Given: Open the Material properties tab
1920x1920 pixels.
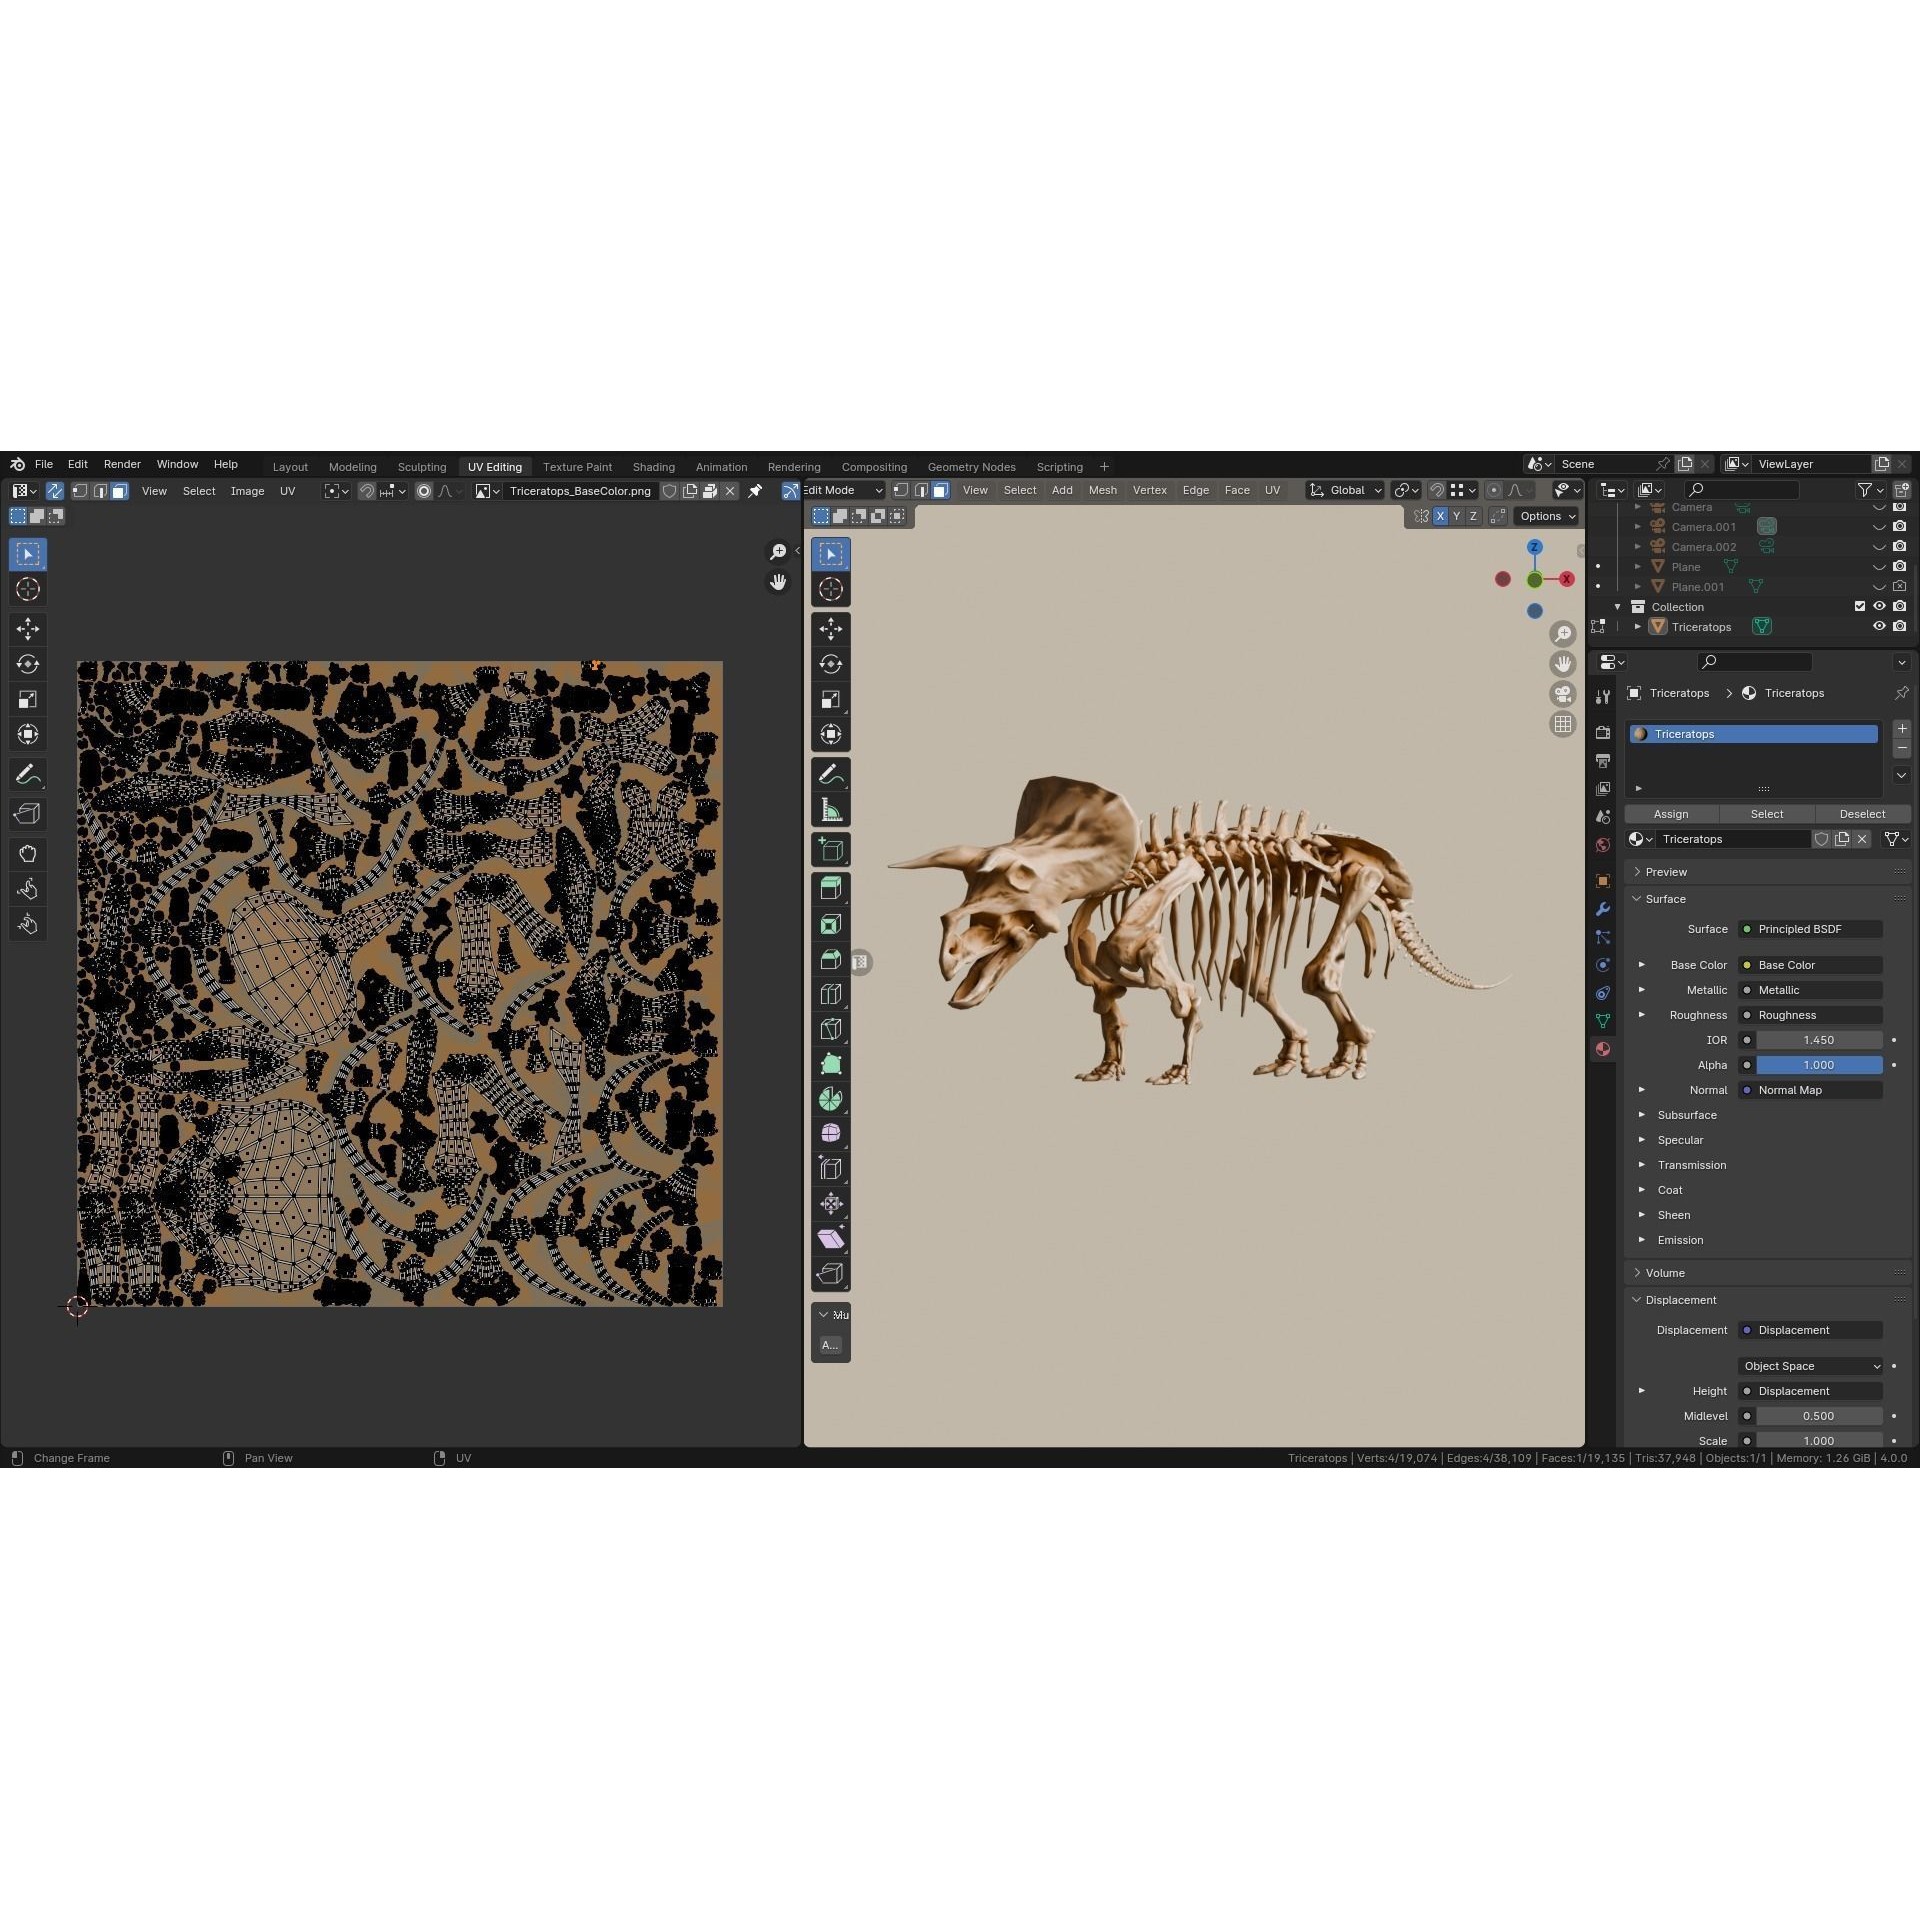Looking at the screenshot, I should [x=1603, y=1049].
